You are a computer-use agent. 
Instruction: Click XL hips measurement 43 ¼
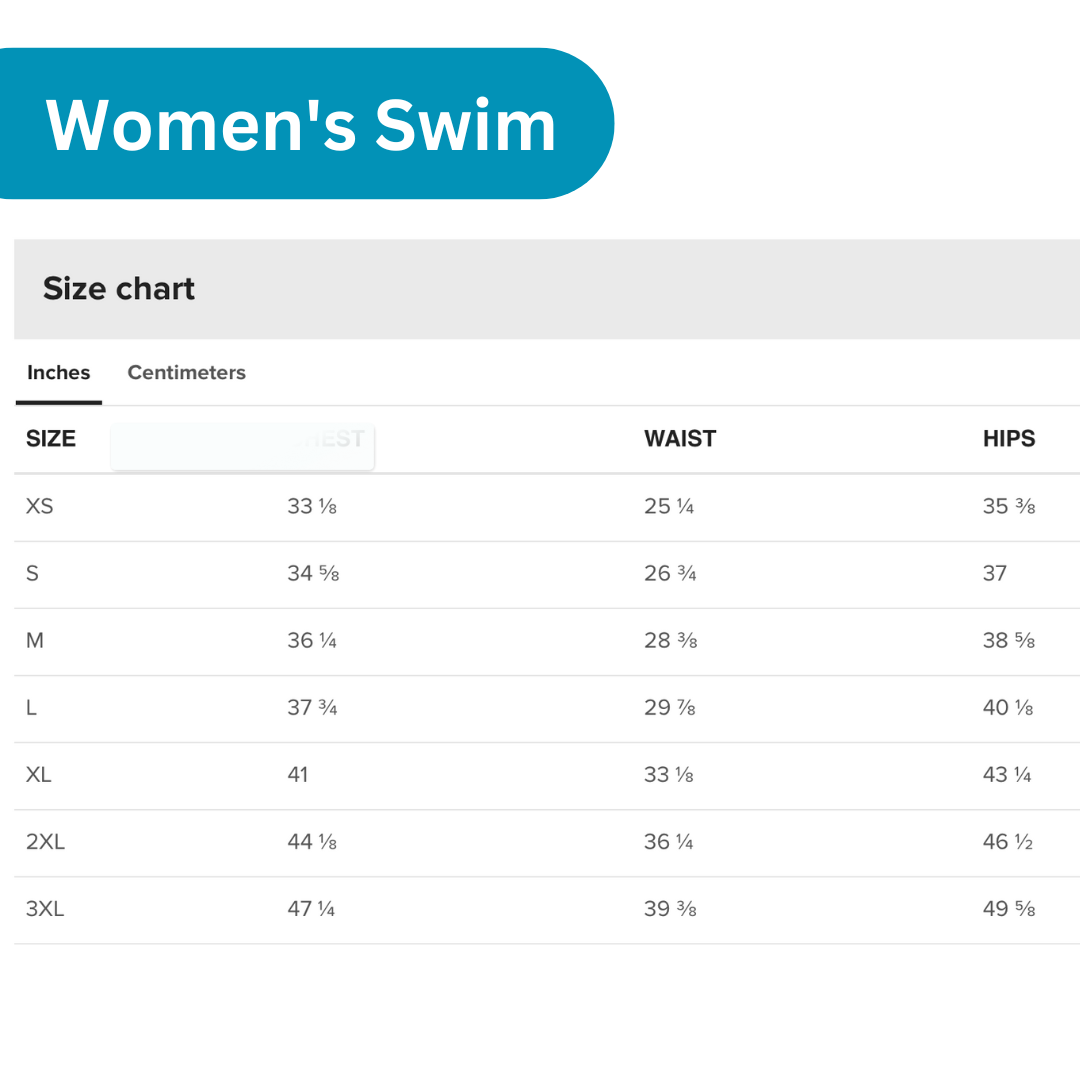(1007, 775)
